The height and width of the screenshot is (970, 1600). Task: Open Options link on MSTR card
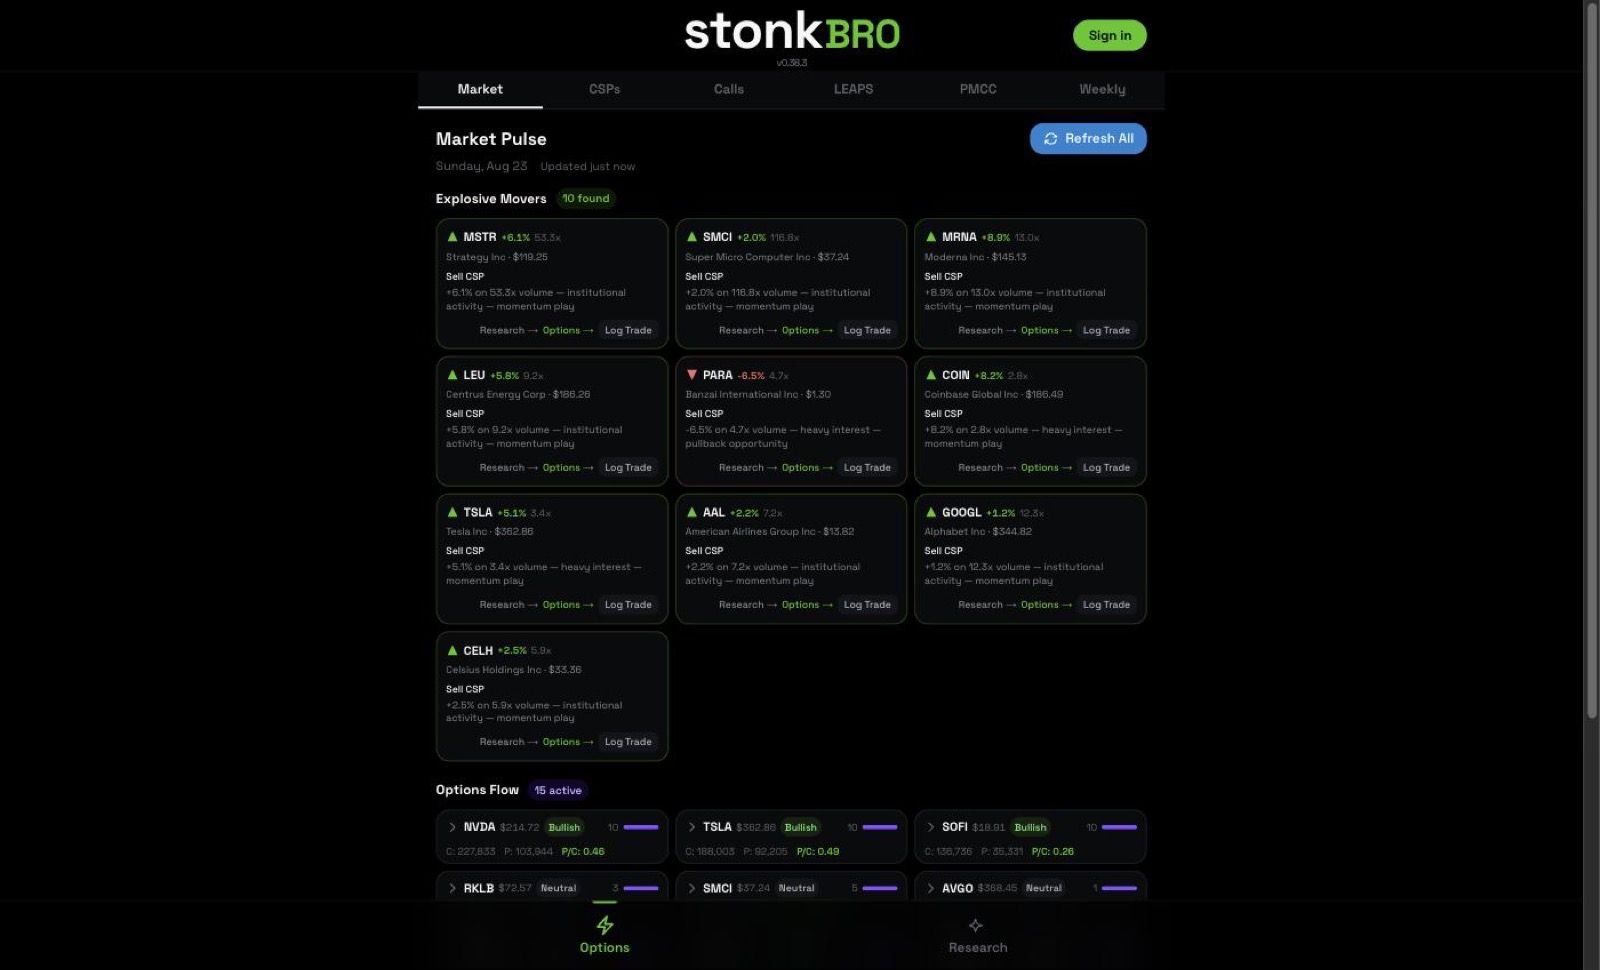(567, 330)
